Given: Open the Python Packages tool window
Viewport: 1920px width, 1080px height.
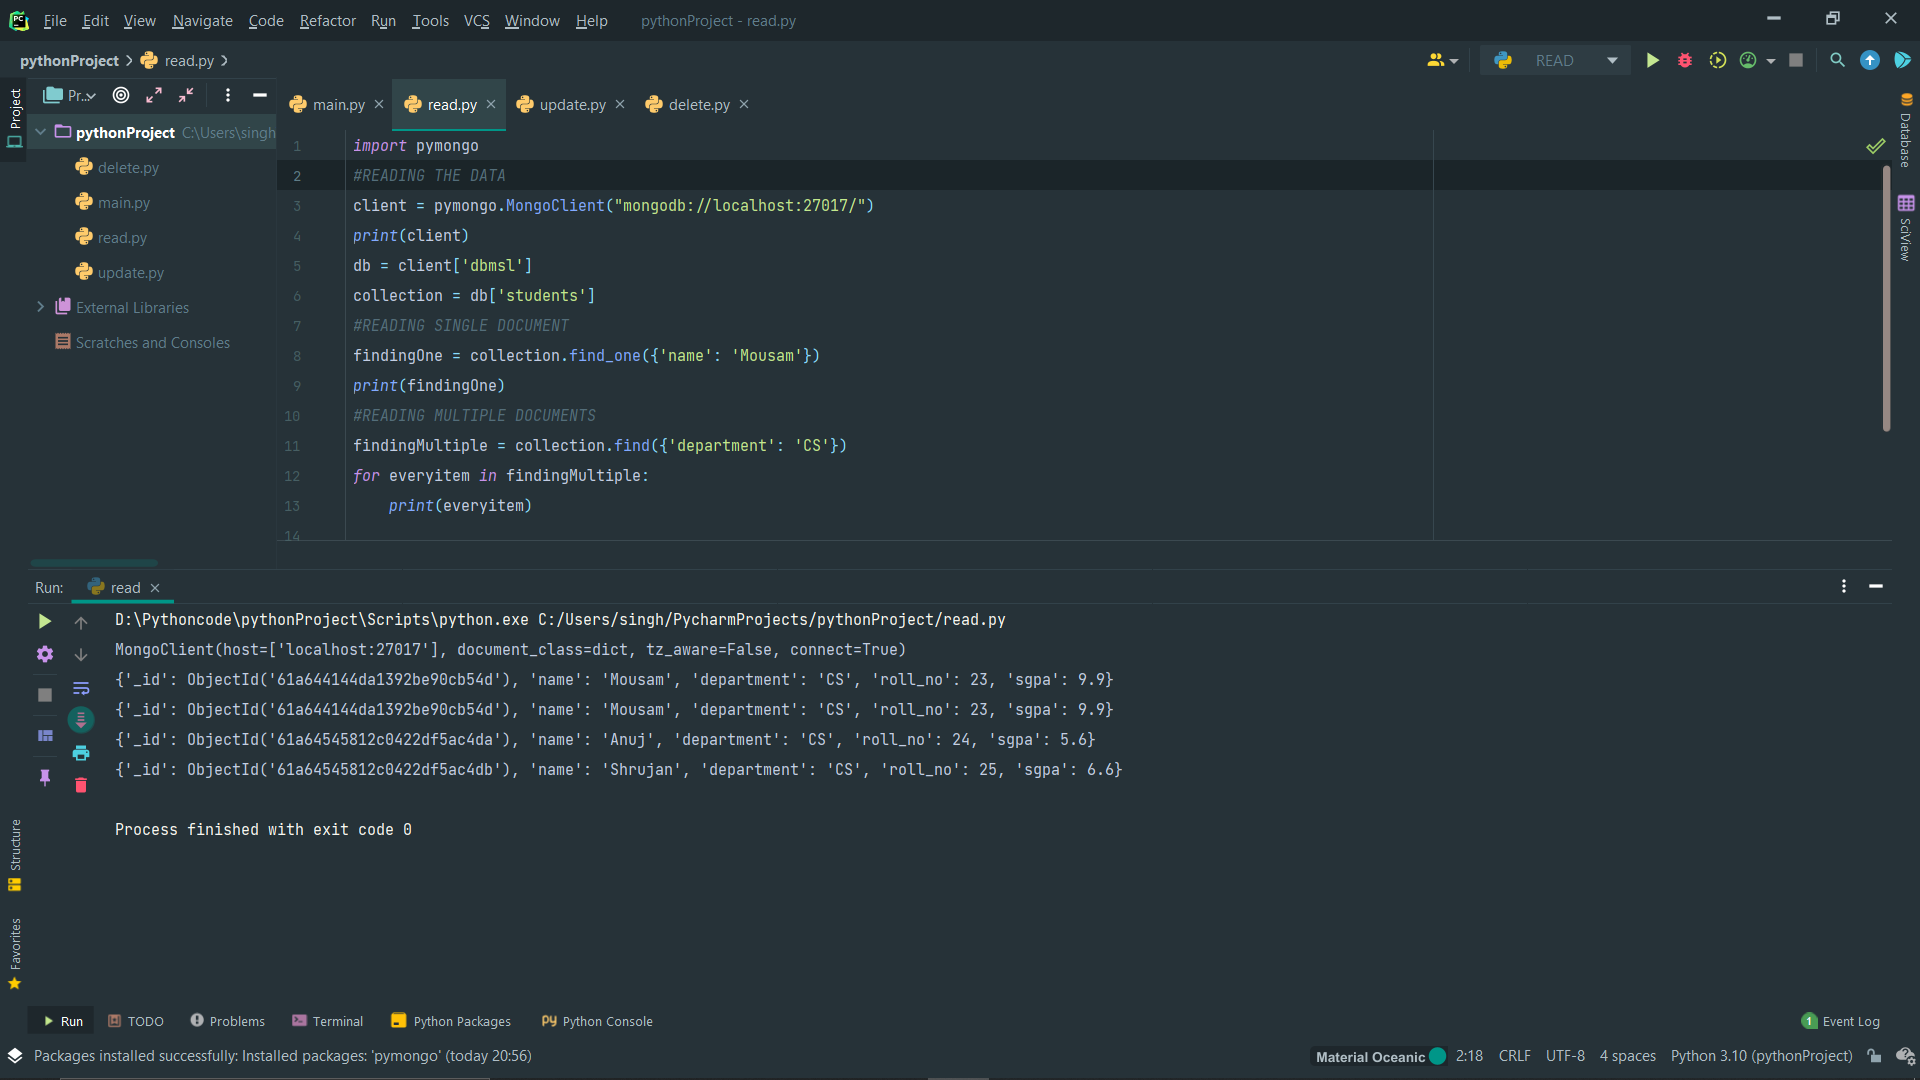Looking at the screenshot, I should pos(450,1021).
